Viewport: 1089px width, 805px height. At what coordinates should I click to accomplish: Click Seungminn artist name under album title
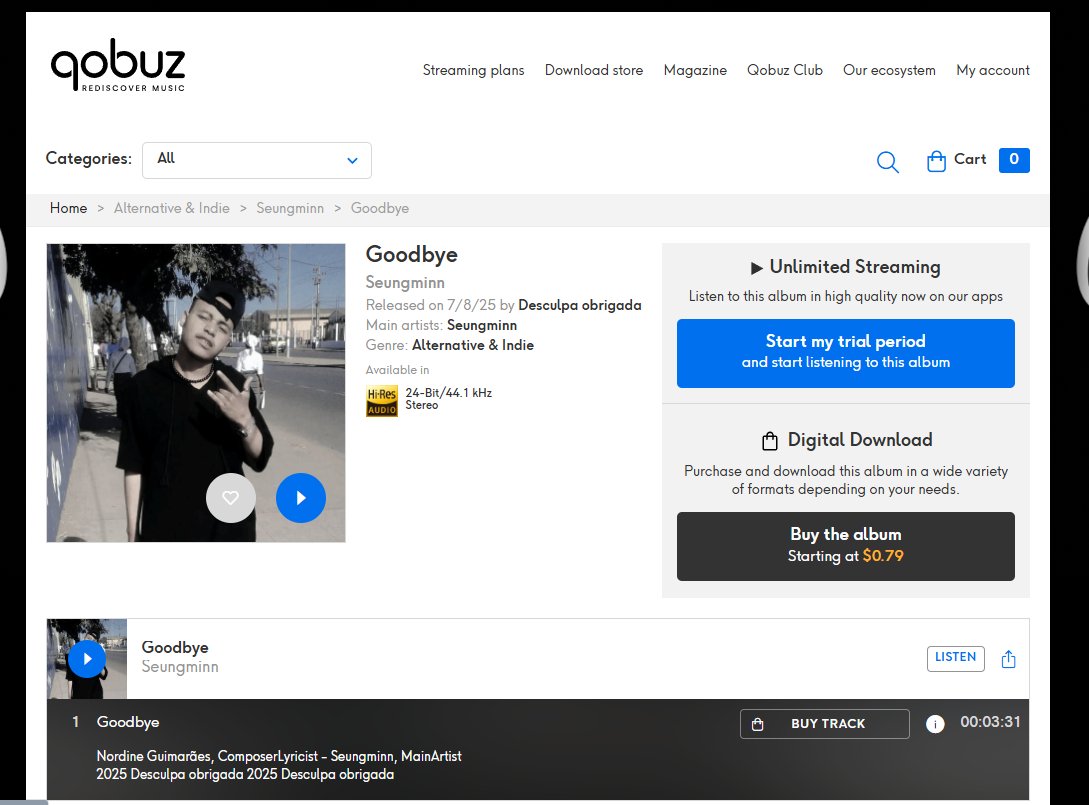click(x=405, y=283)
